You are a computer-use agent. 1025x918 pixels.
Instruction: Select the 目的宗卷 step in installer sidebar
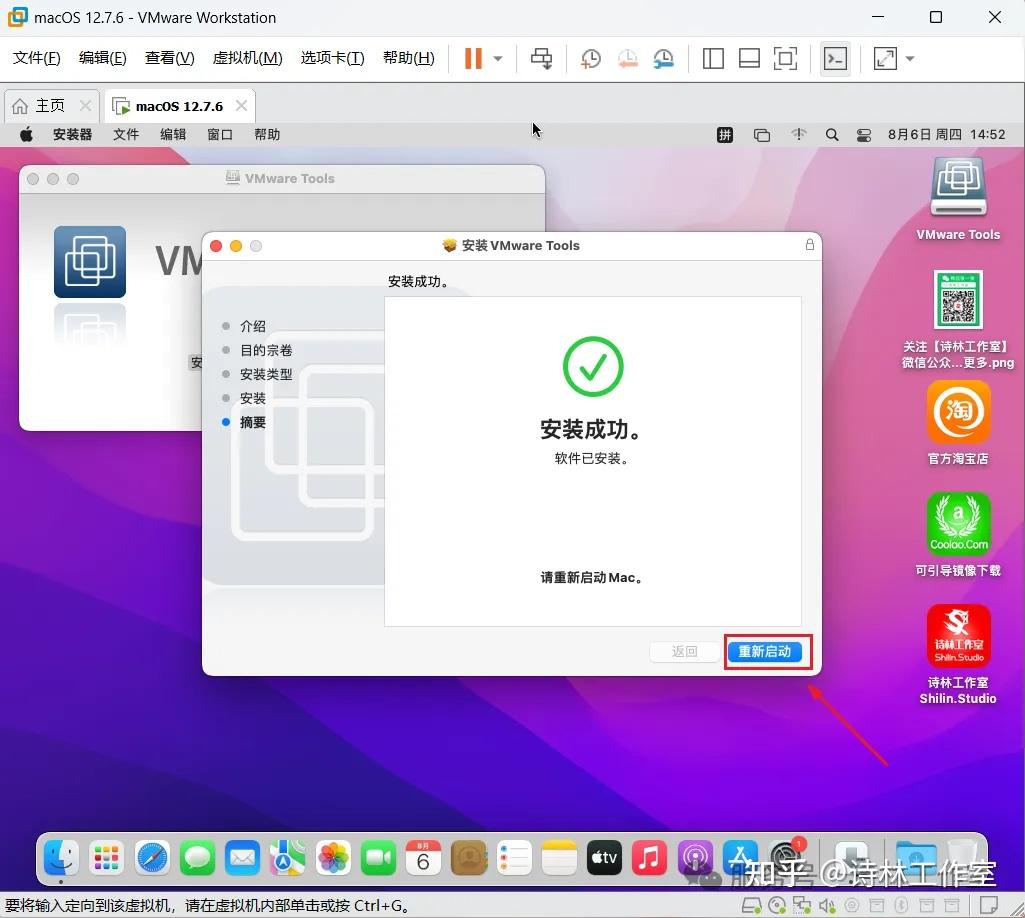(x=265, y=350)
